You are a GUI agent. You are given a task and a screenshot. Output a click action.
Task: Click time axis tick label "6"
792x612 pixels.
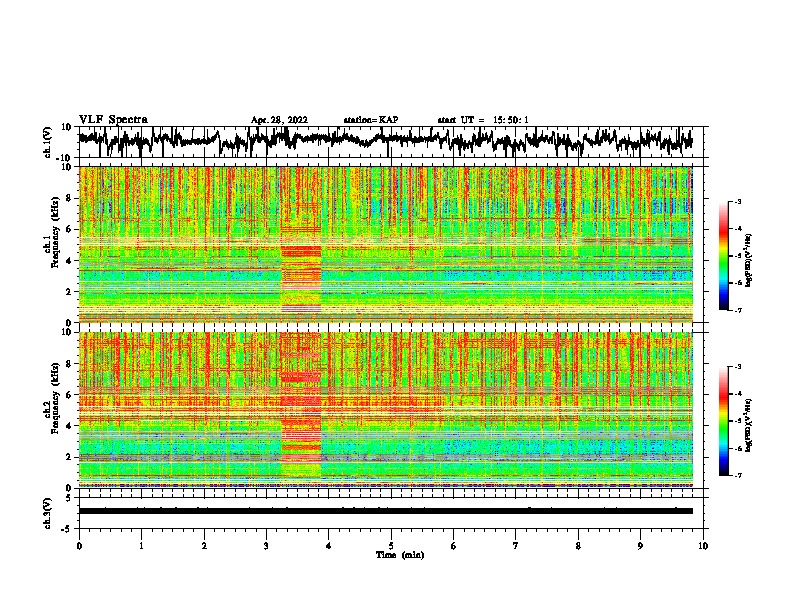[x=454, y=546]
